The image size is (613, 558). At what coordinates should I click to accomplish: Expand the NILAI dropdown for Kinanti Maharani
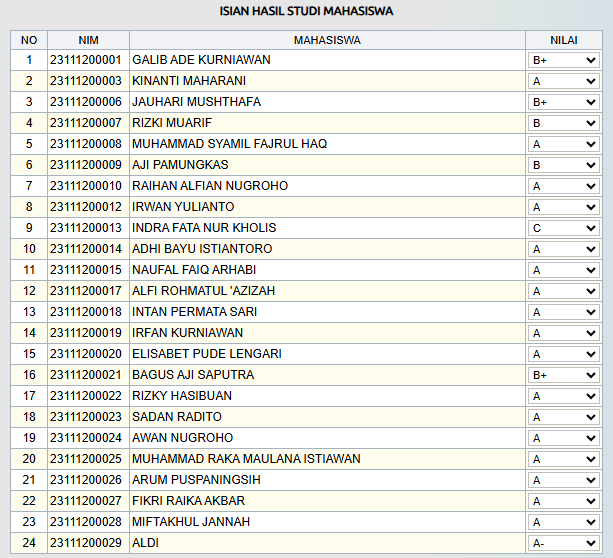click(x=563, y=81)
